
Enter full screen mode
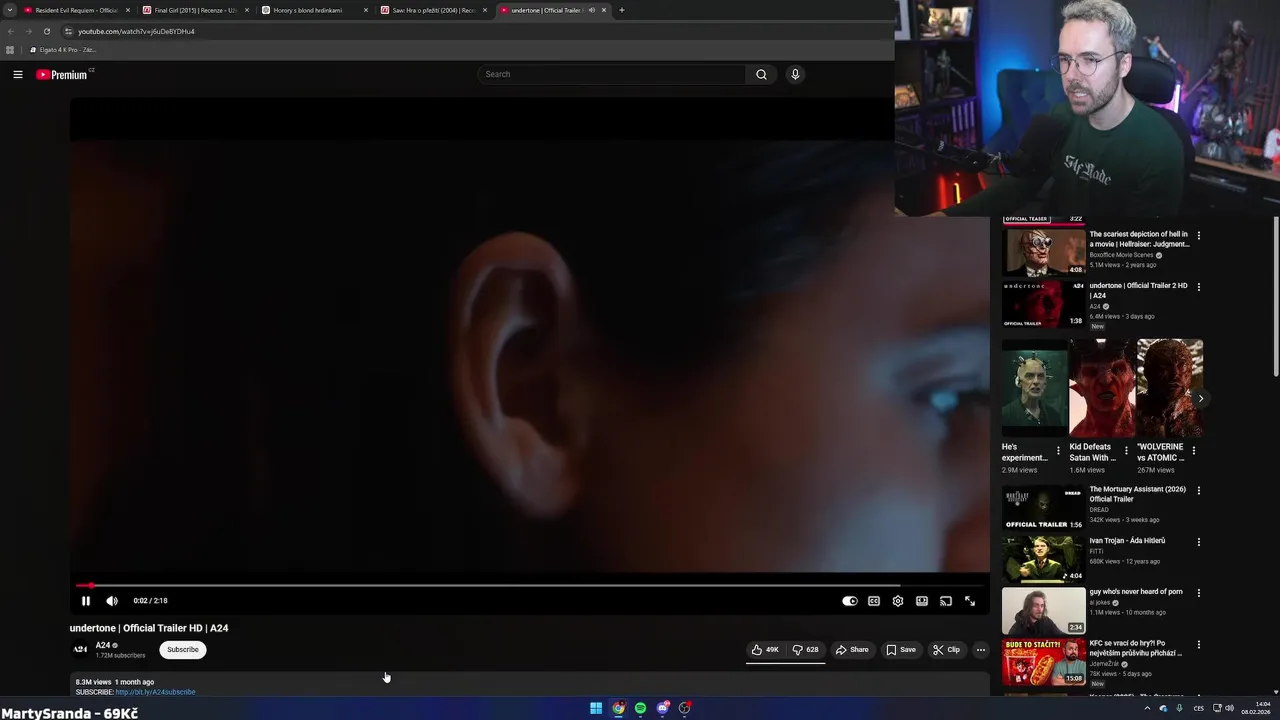970,601
